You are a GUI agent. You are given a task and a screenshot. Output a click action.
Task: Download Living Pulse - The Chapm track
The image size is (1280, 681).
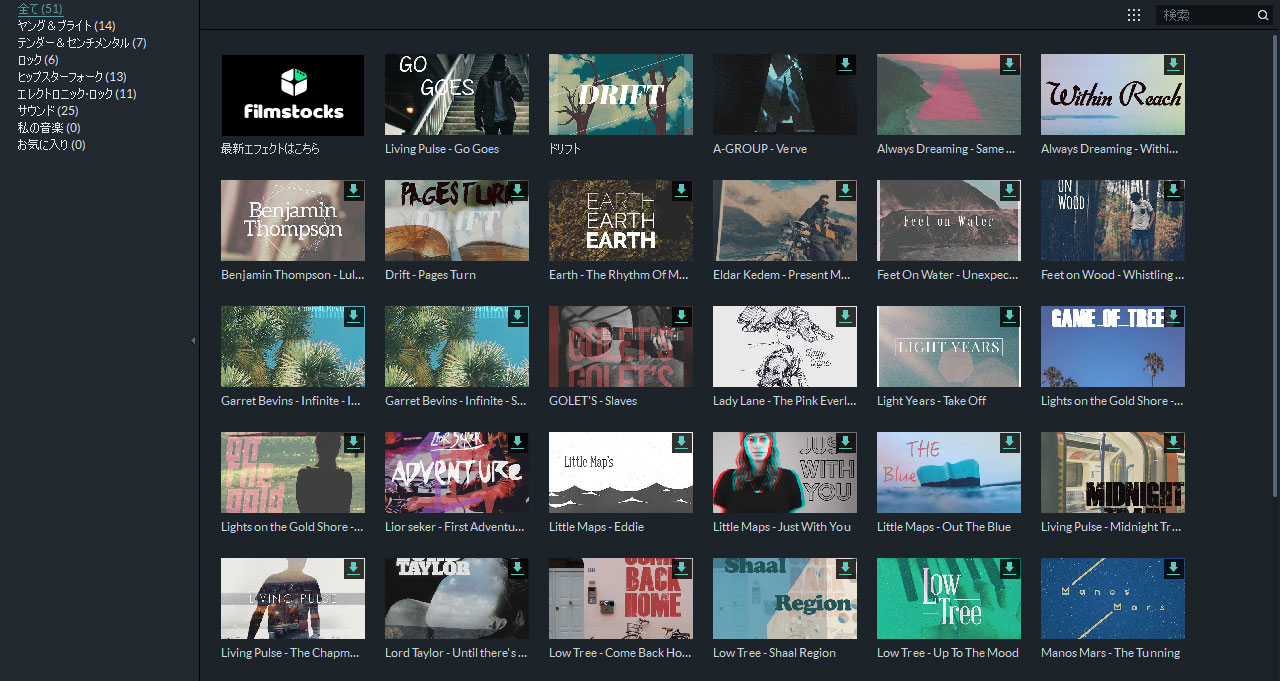354,568
